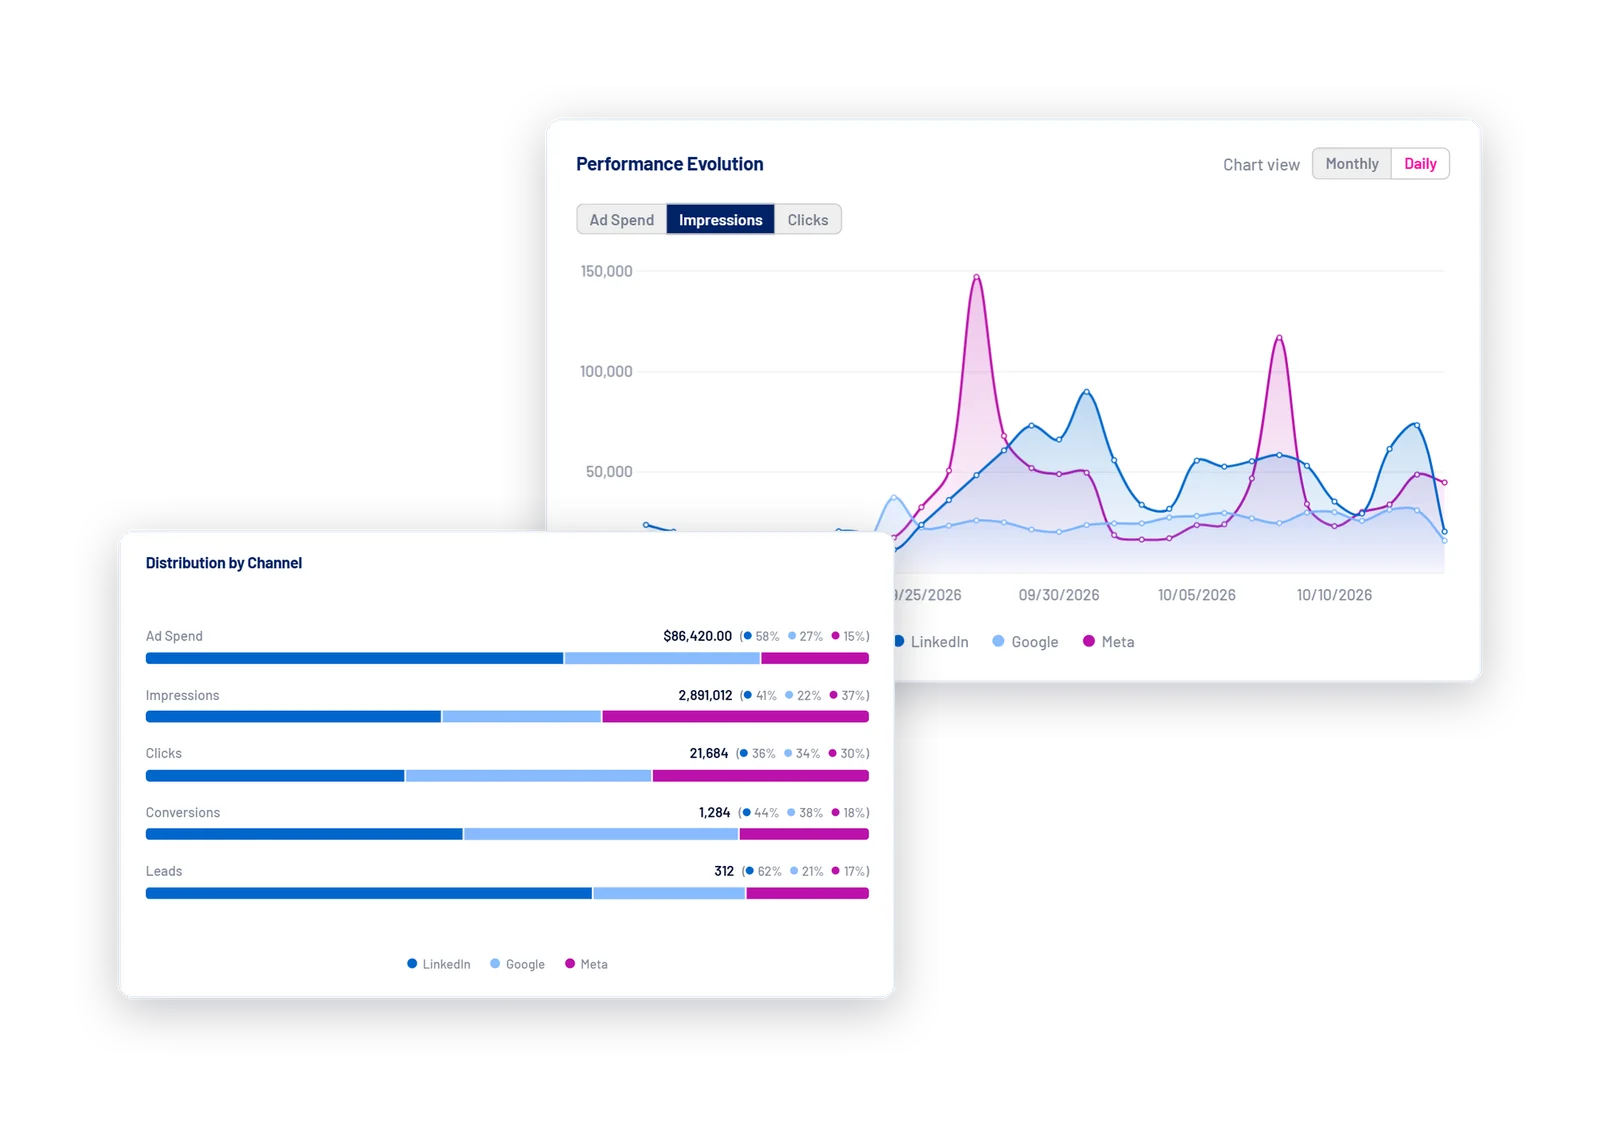The height and width of the screenshot is (1125, 1600).
Task: Click the Clicks total 21,684
Action: coord(709,753)
